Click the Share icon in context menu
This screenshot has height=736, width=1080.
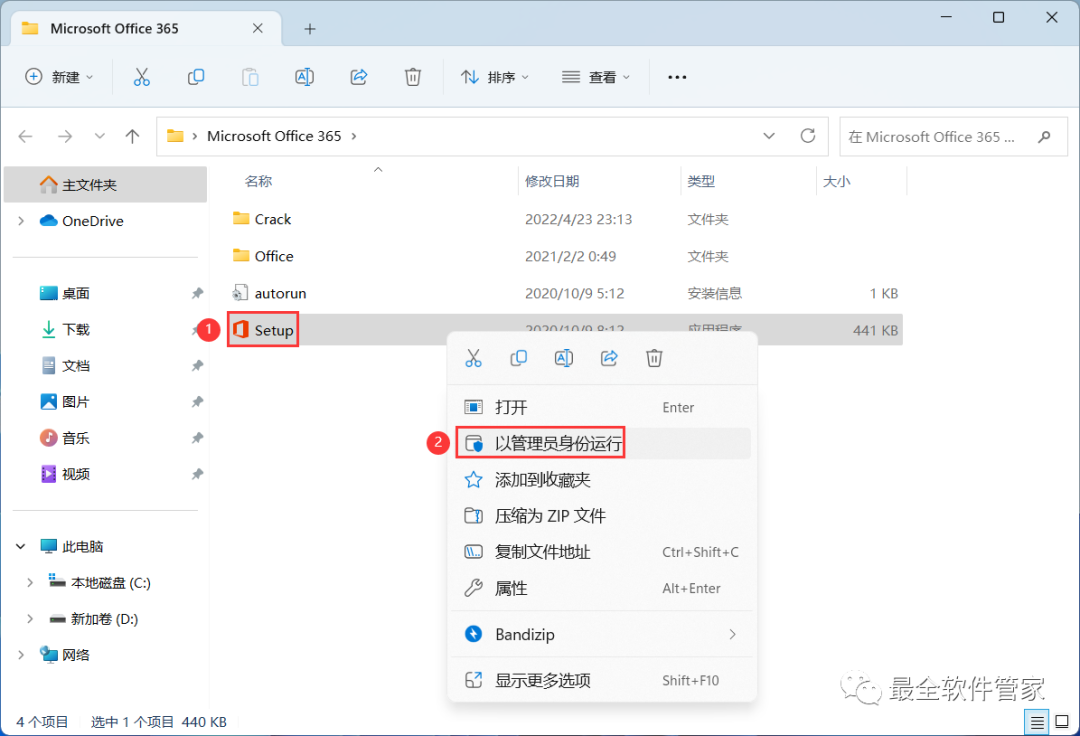pyautogui.click(x=609, y=358)
